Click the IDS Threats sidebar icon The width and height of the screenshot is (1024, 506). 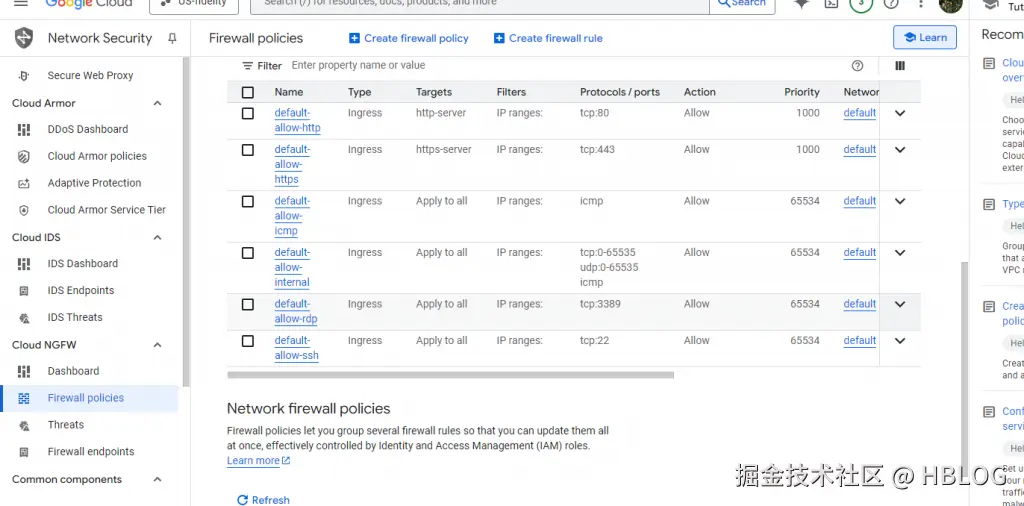[x=25, y=318]
